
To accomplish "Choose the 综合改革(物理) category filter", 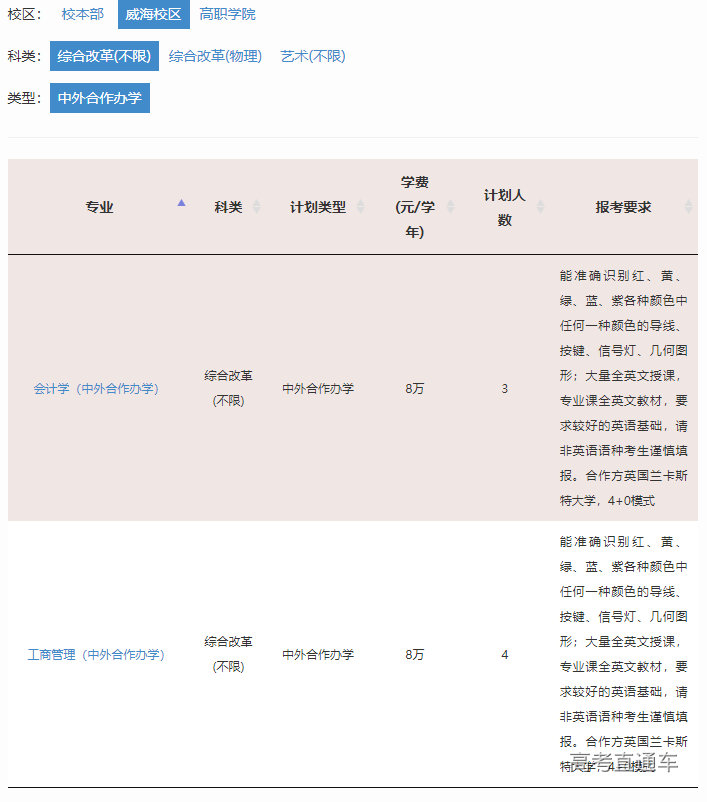I will click(215, 56).
